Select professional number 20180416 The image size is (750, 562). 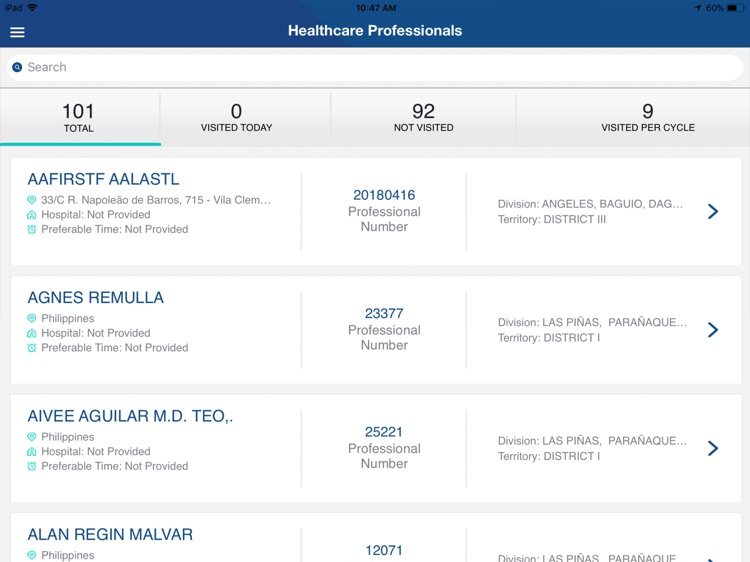[x=384, y=195]
